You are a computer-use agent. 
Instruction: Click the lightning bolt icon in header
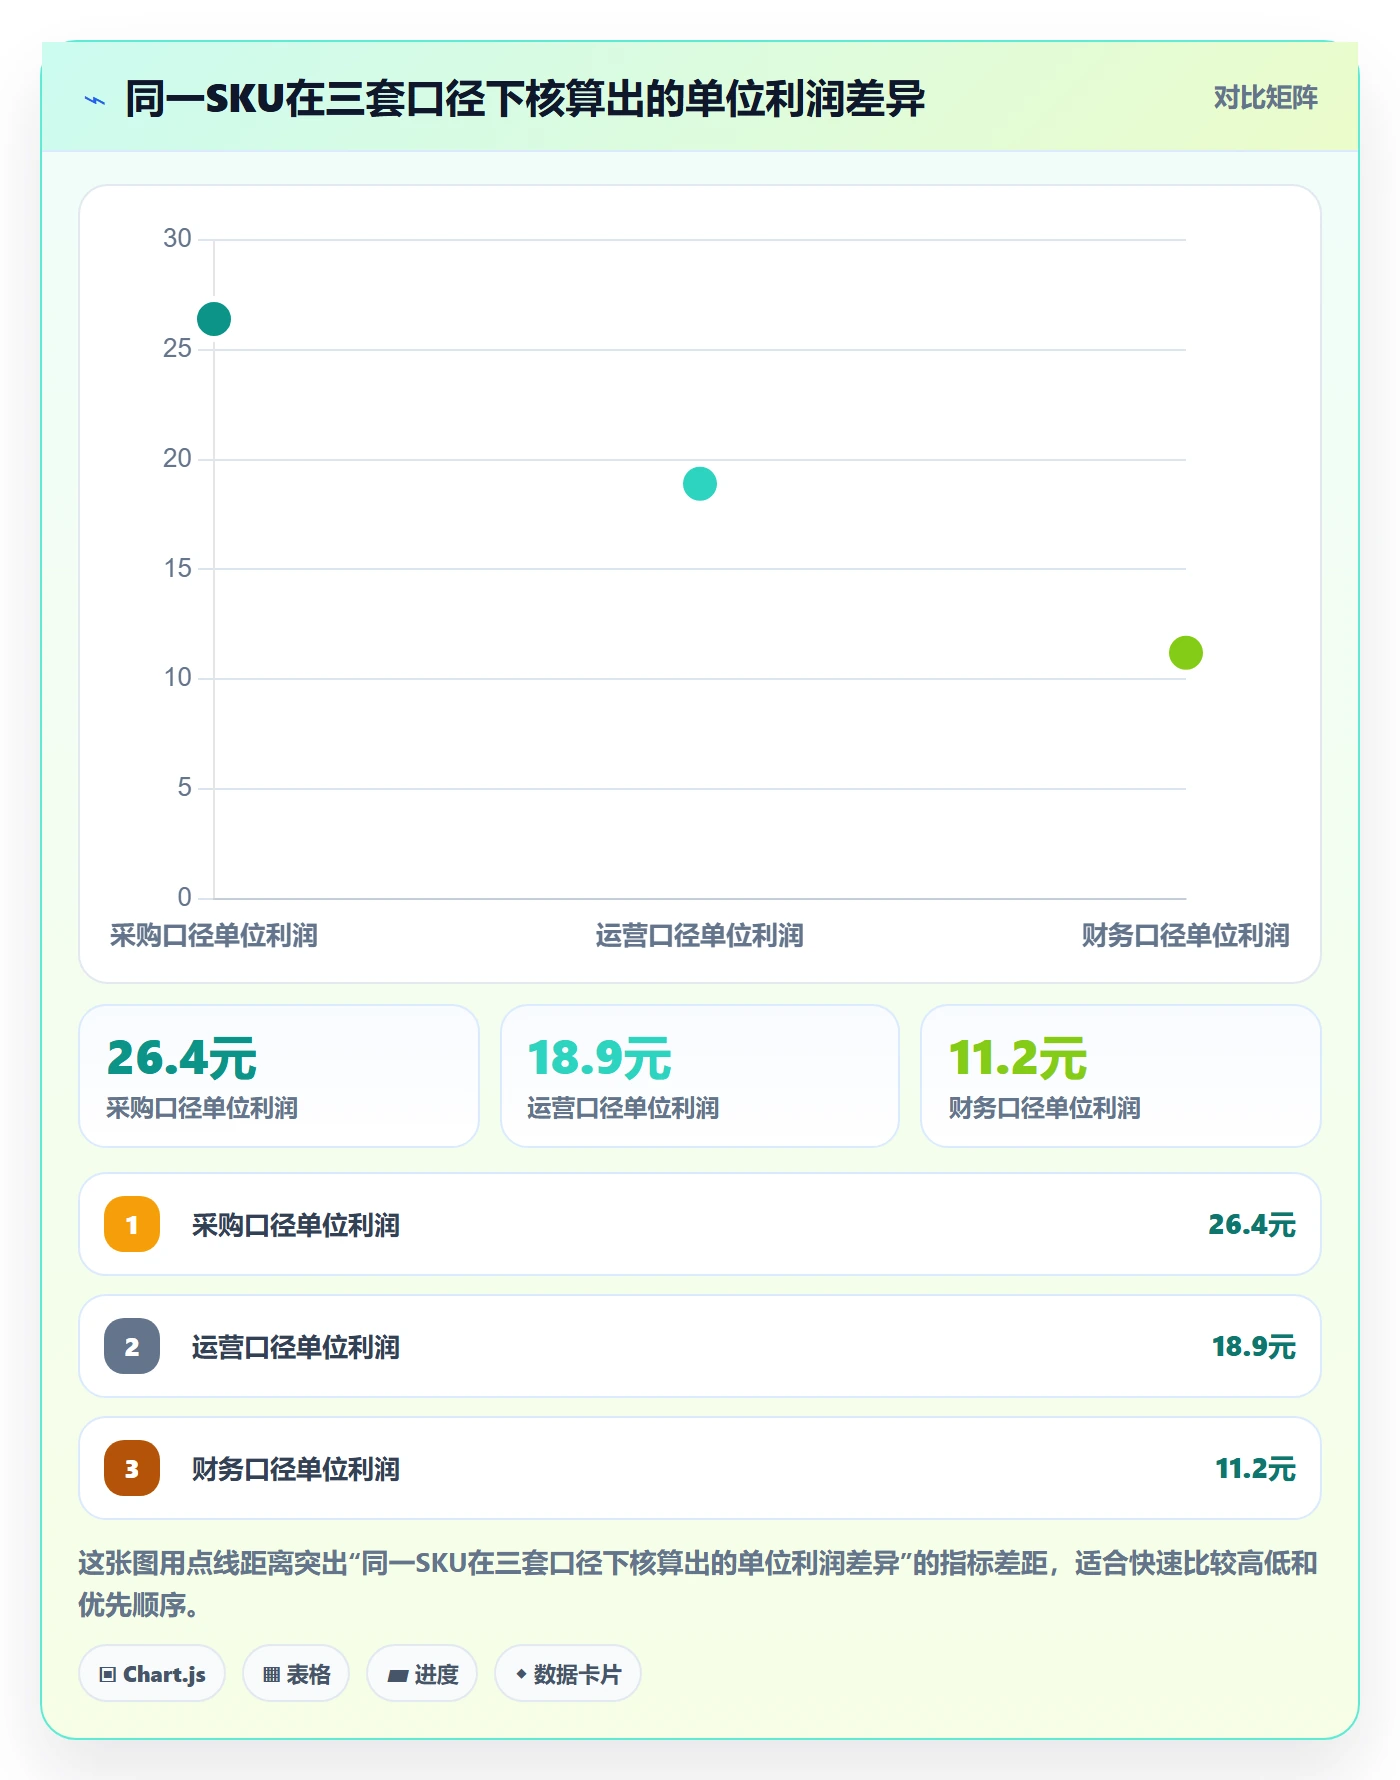95,100
